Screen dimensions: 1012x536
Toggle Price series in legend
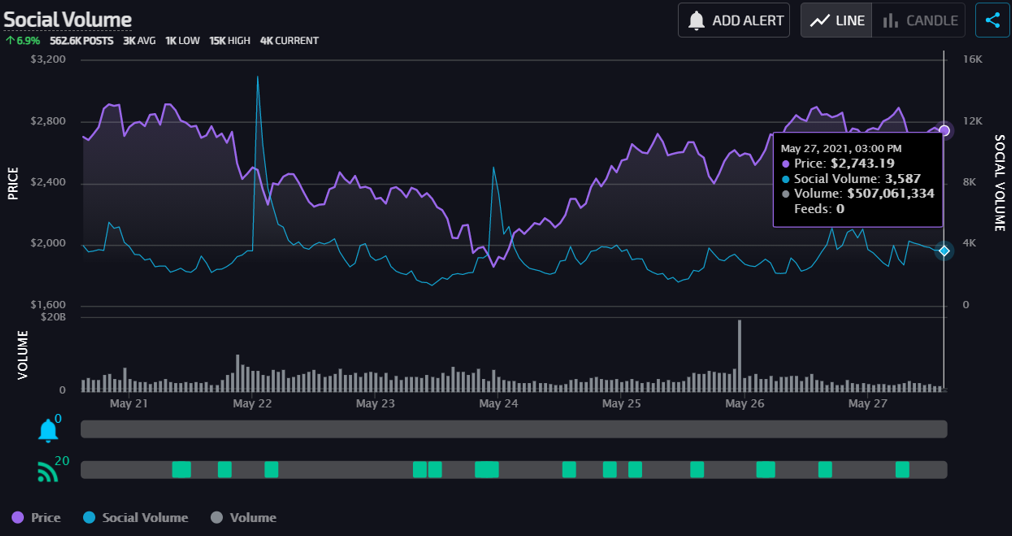36,517
